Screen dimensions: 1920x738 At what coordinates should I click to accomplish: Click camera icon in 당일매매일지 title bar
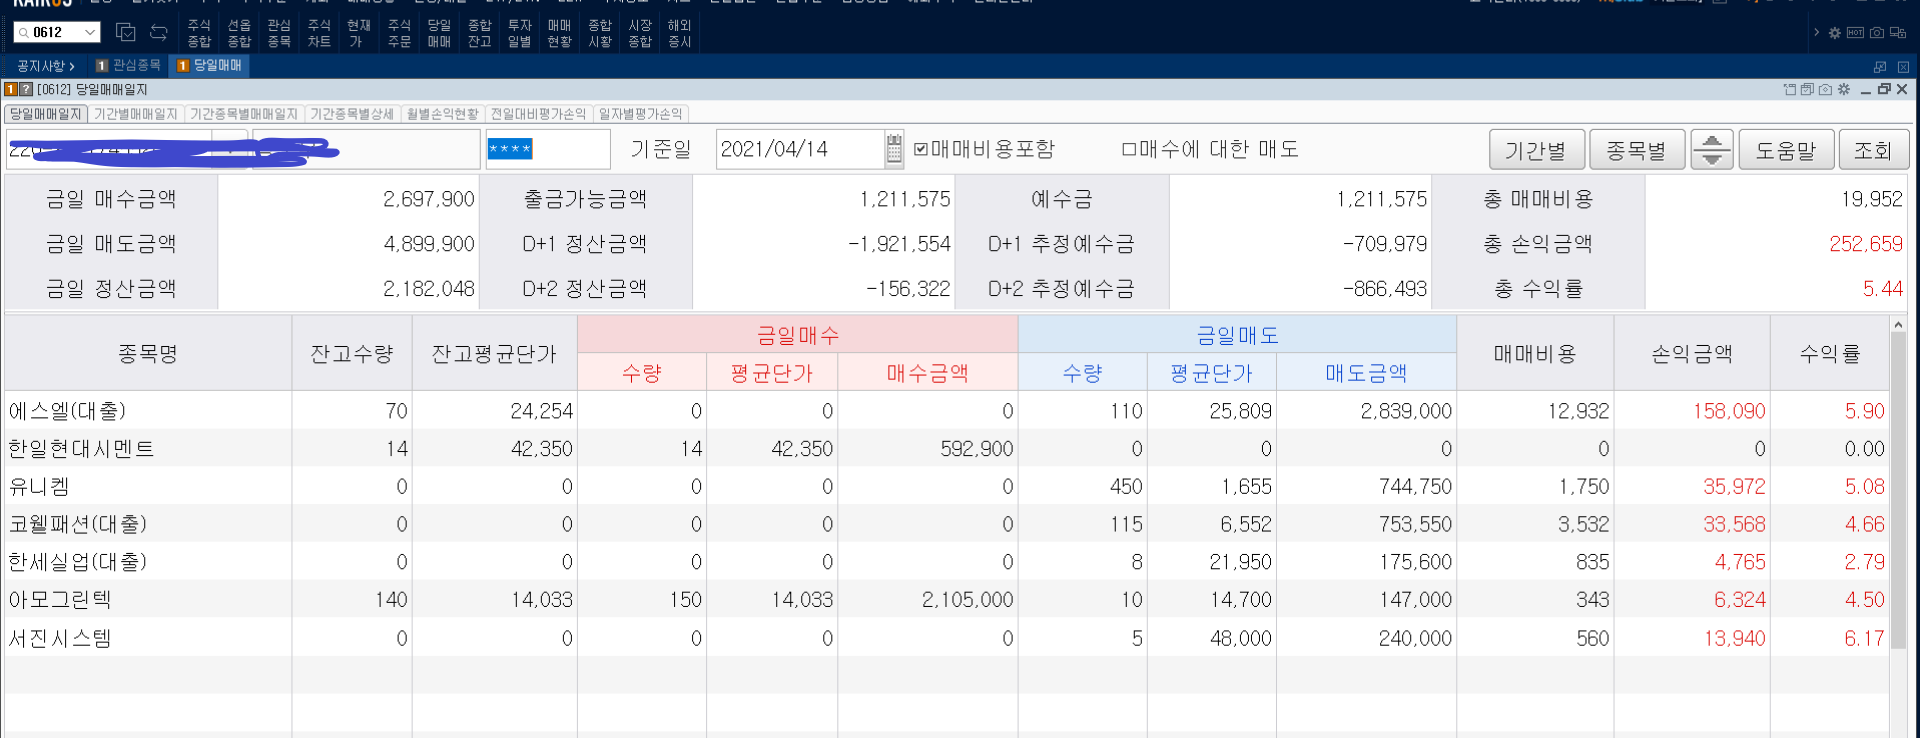pyautogui.click(x=1825, y=89)
